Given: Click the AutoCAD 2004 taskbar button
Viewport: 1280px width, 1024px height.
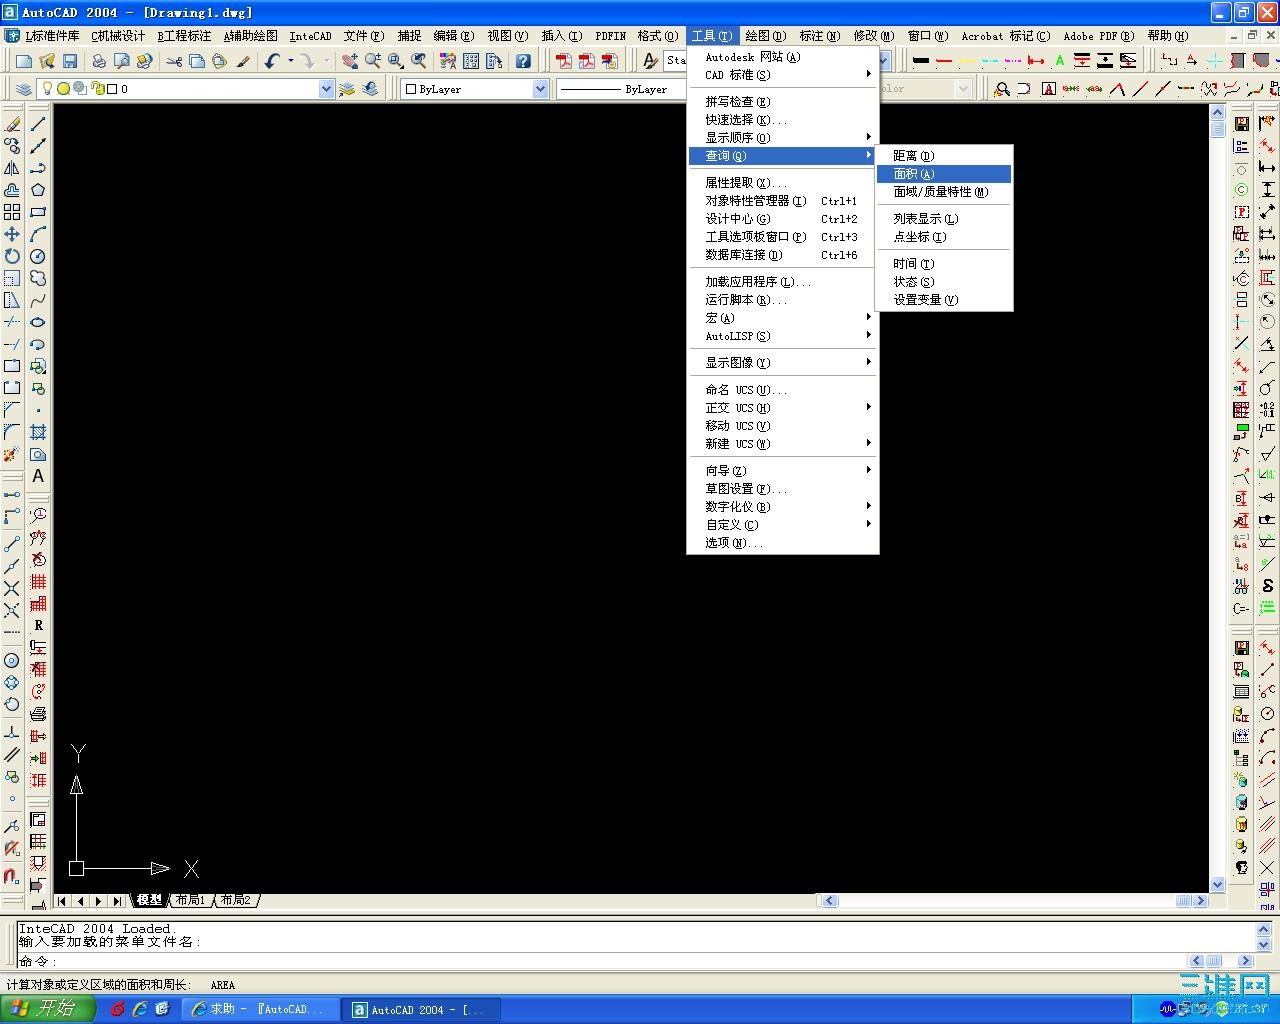Looking at the screenshot, I should point(422,1010).
